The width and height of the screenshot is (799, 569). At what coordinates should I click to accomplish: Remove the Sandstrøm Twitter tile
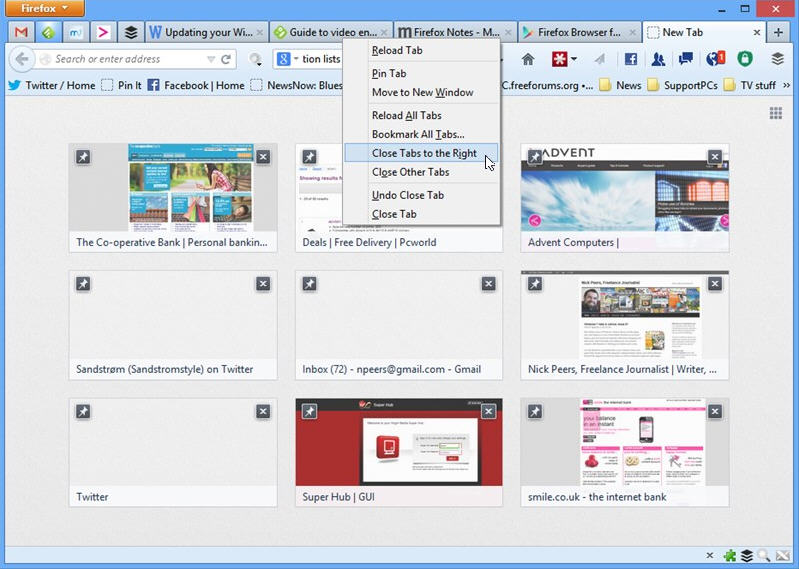click(x=263, y=284)
